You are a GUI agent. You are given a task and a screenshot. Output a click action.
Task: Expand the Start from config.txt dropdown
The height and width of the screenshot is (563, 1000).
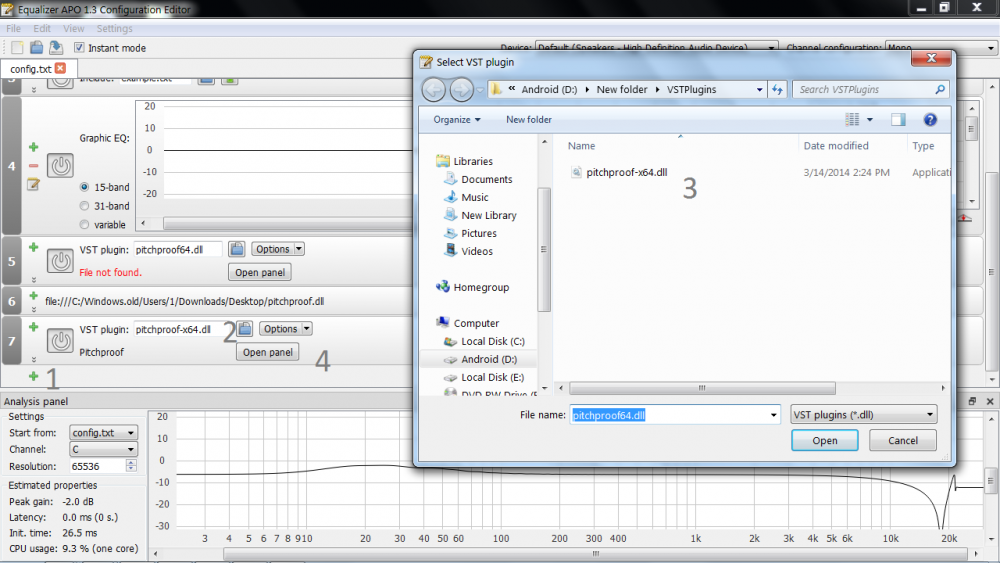click(x=103, y=433)
